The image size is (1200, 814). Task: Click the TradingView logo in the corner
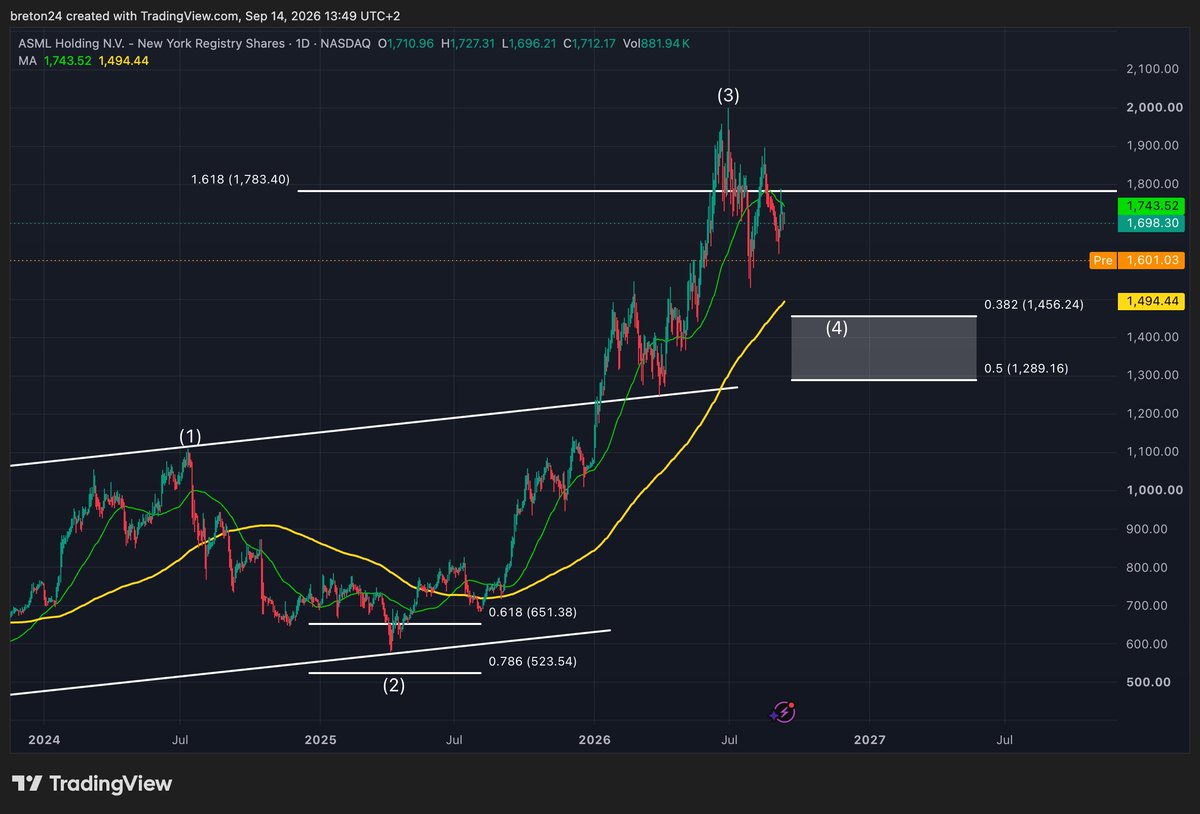92,784
